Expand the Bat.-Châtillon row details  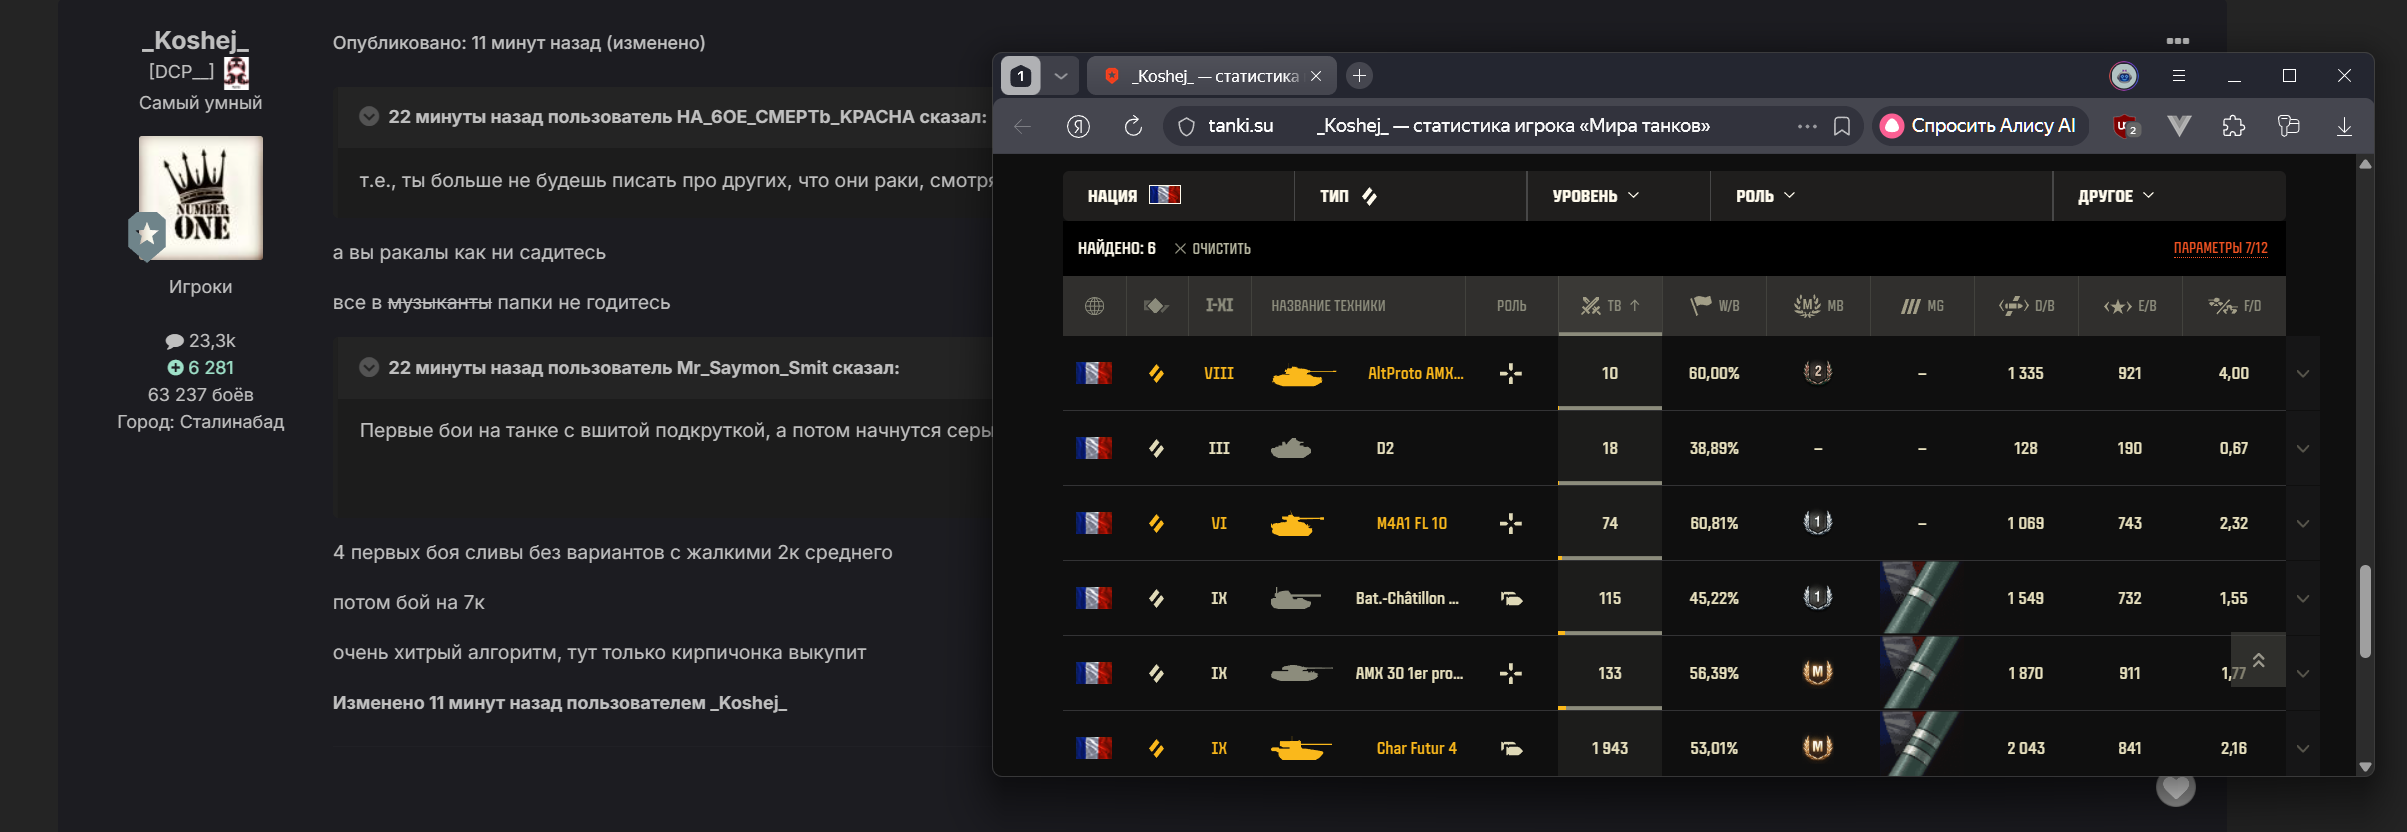point(2303,599)
